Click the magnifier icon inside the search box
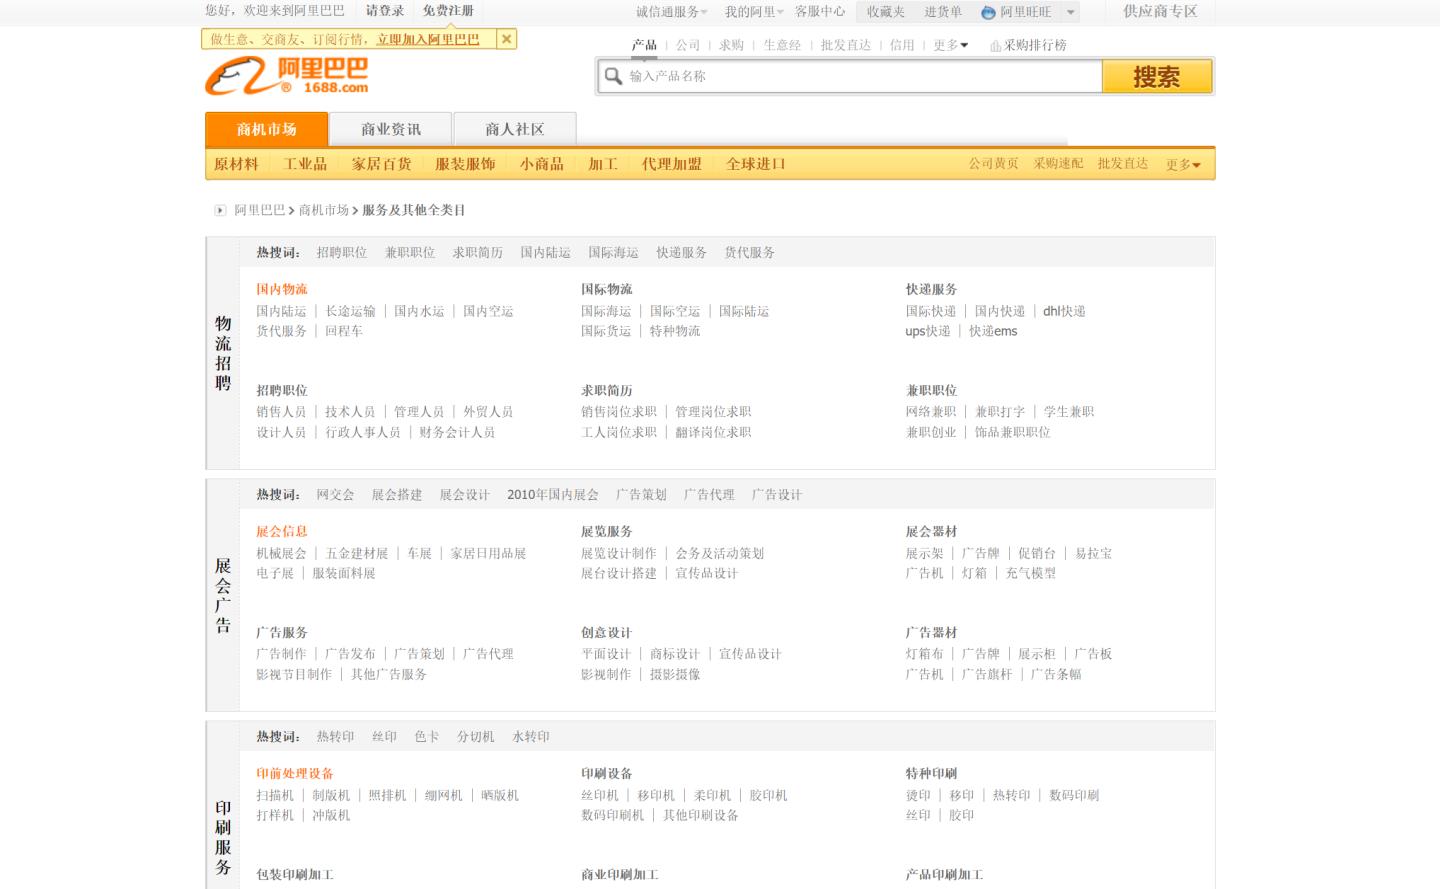The height and width of the screenshot is (889, 1440). point(612,75)
